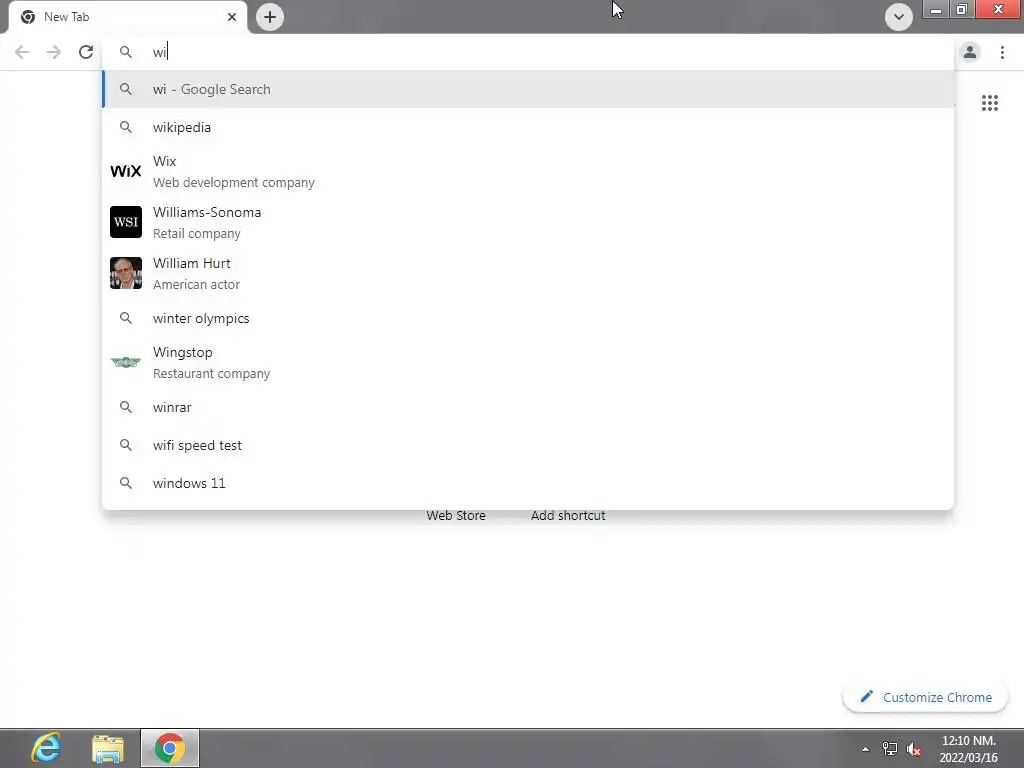Image resolution: width=1024 pixels, height=768 pixels.
Task: Click the Wingstop logo icon
Action: pos(125,362)
